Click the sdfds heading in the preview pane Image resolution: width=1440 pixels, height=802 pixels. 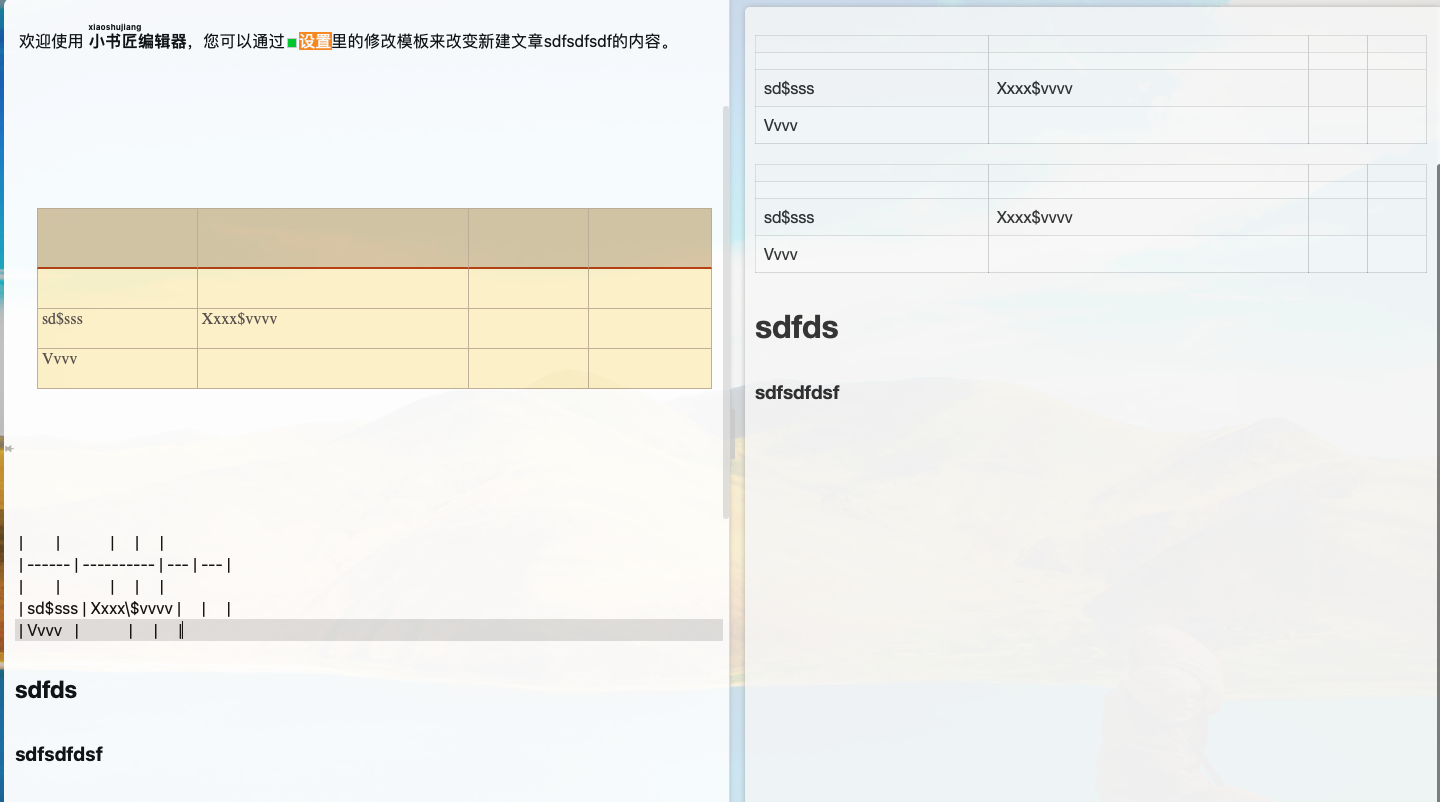(x=796, y=327)
